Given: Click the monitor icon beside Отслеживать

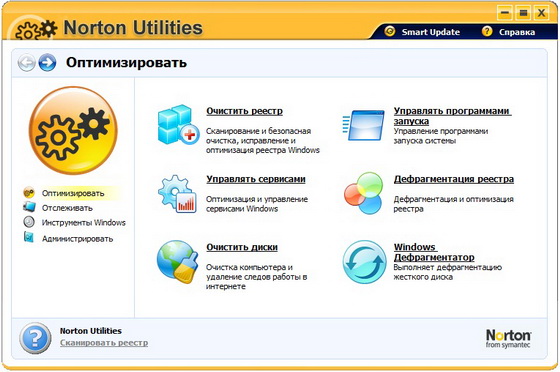Looking at the screenshot, I should pyautogui.click(x=29, y=207).
